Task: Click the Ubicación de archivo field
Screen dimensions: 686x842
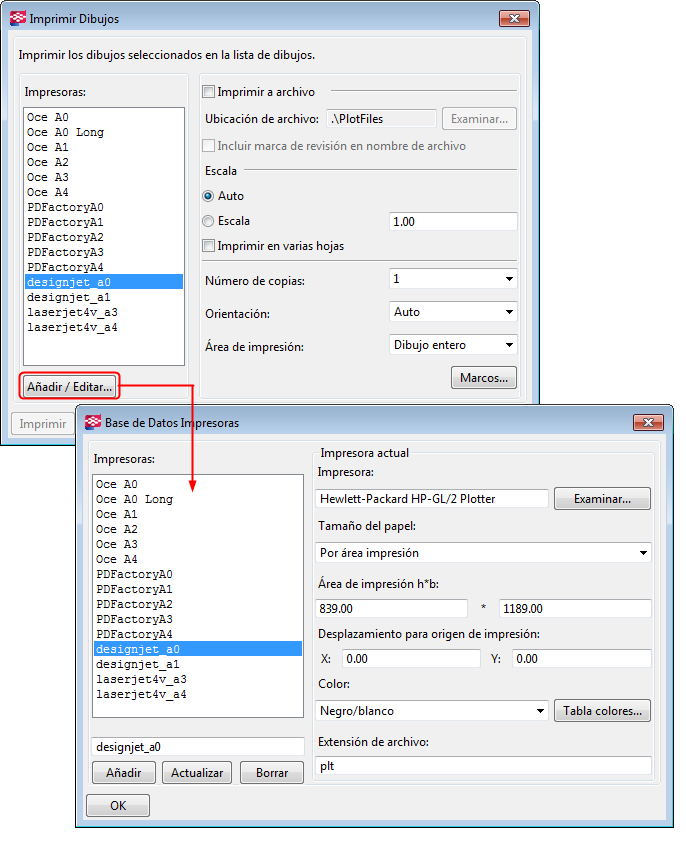Action: click(381, 119)
